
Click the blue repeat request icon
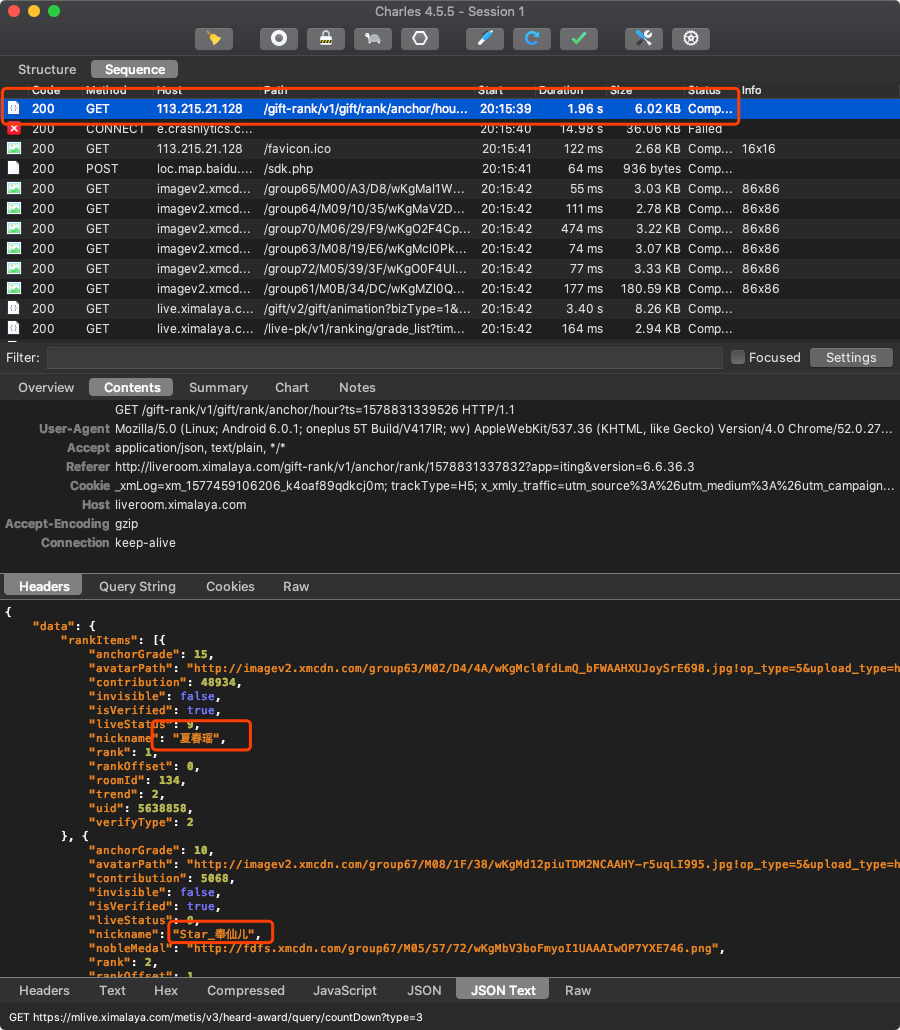click(531, 38)
